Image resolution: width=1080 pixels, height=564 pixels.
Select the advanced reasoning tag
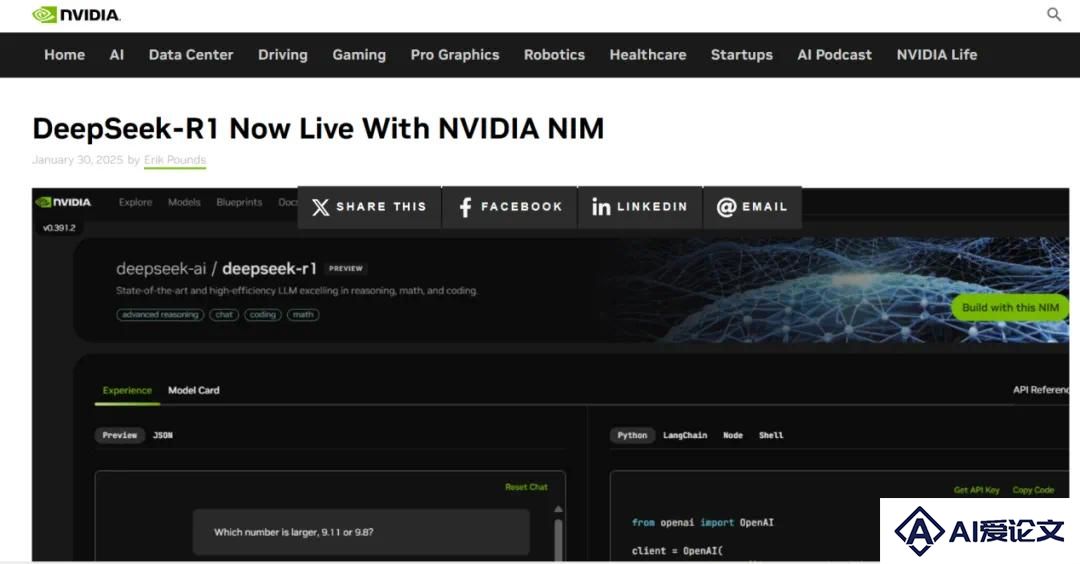tap(160, 315)
